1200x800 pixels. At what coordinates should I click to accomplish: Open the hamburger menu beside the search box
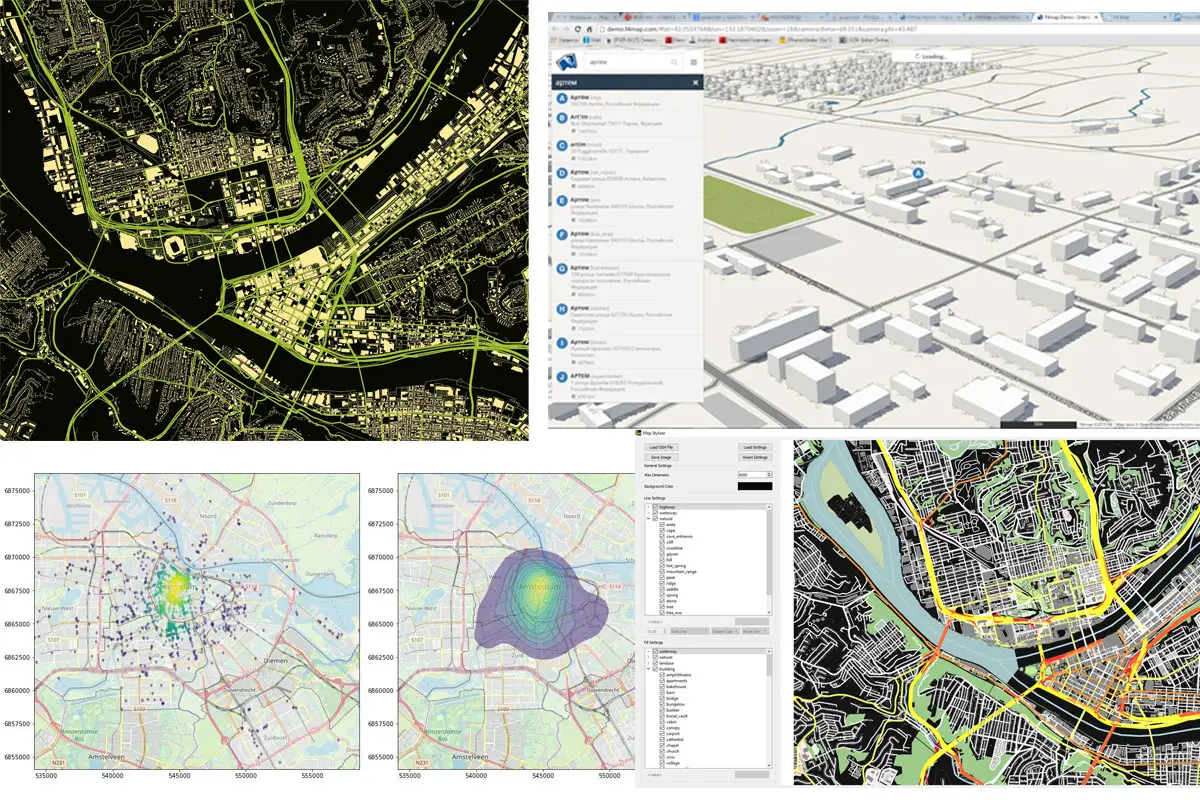(693, 62)
